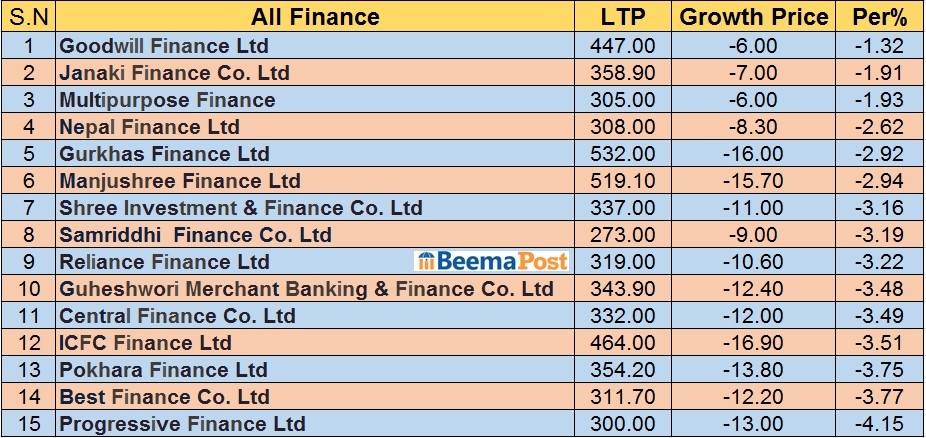Select the All Finance column header
This screenshot has width=926, height=438.
click(x=315, y=17)
